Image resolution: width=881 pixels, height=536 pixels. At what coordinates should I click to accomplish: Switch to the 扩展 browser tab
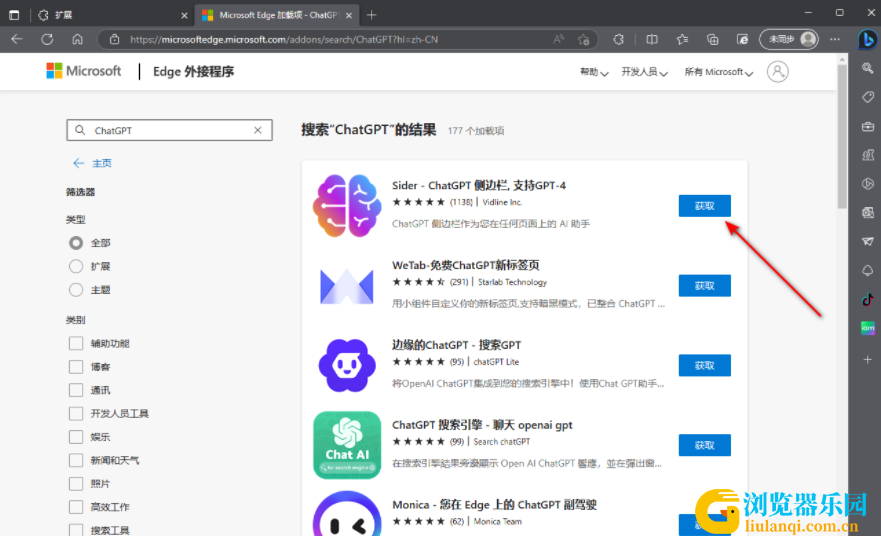(112, 15)
